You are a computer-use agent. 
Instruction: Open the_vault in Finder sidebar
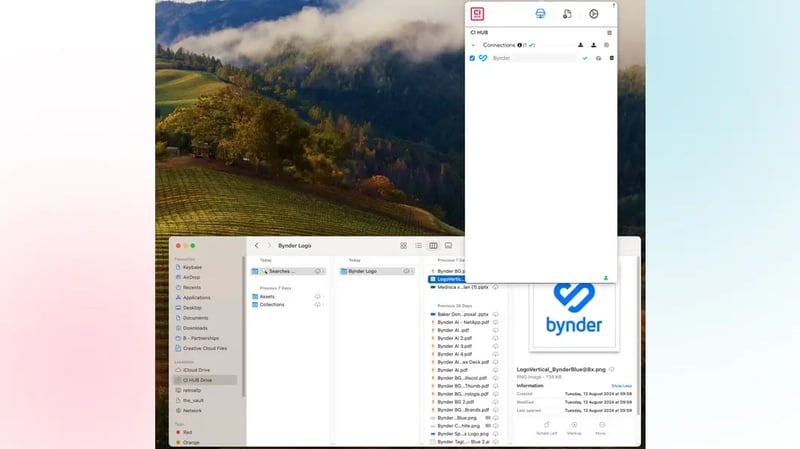(x=193, y=401)
